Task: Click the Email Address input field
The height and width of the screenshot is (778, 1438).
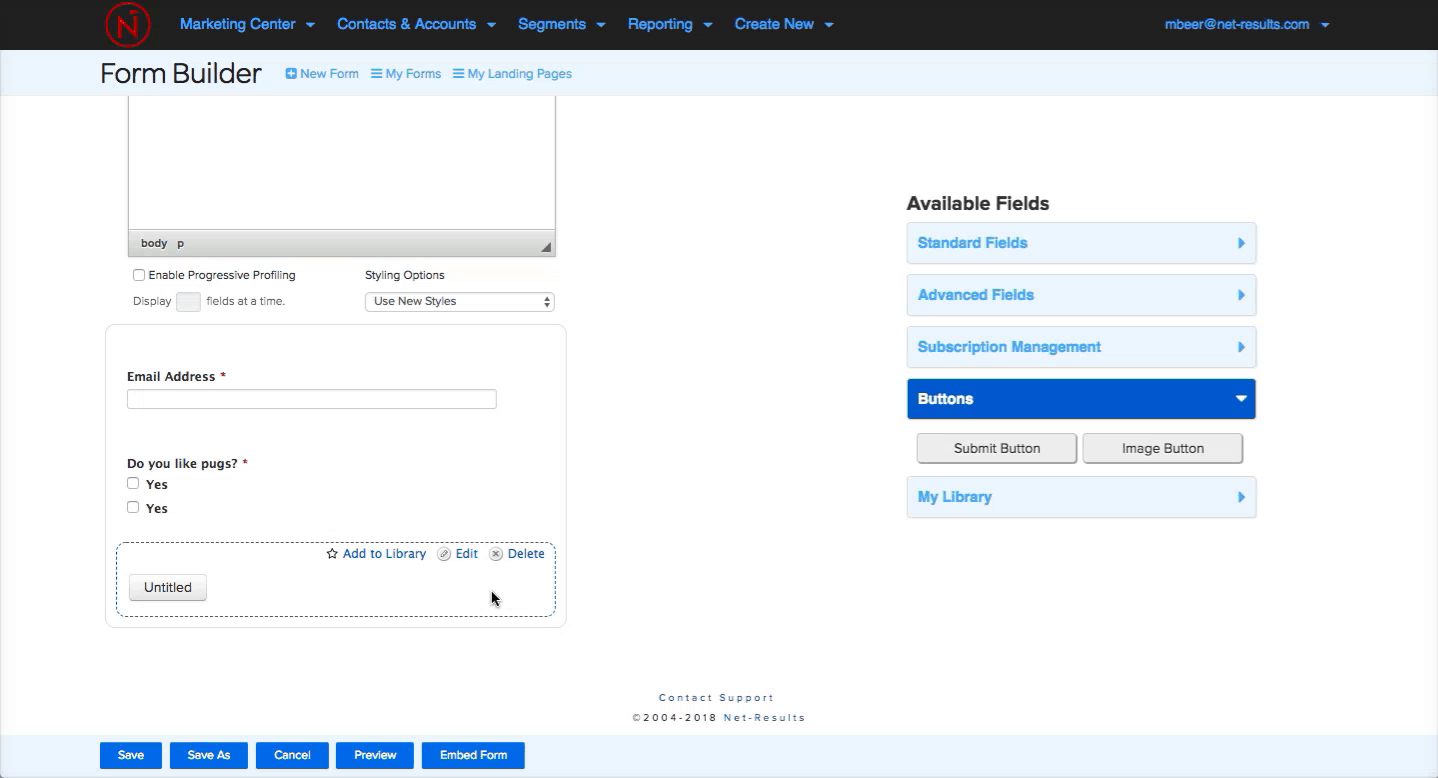Action: click(312, 399)
